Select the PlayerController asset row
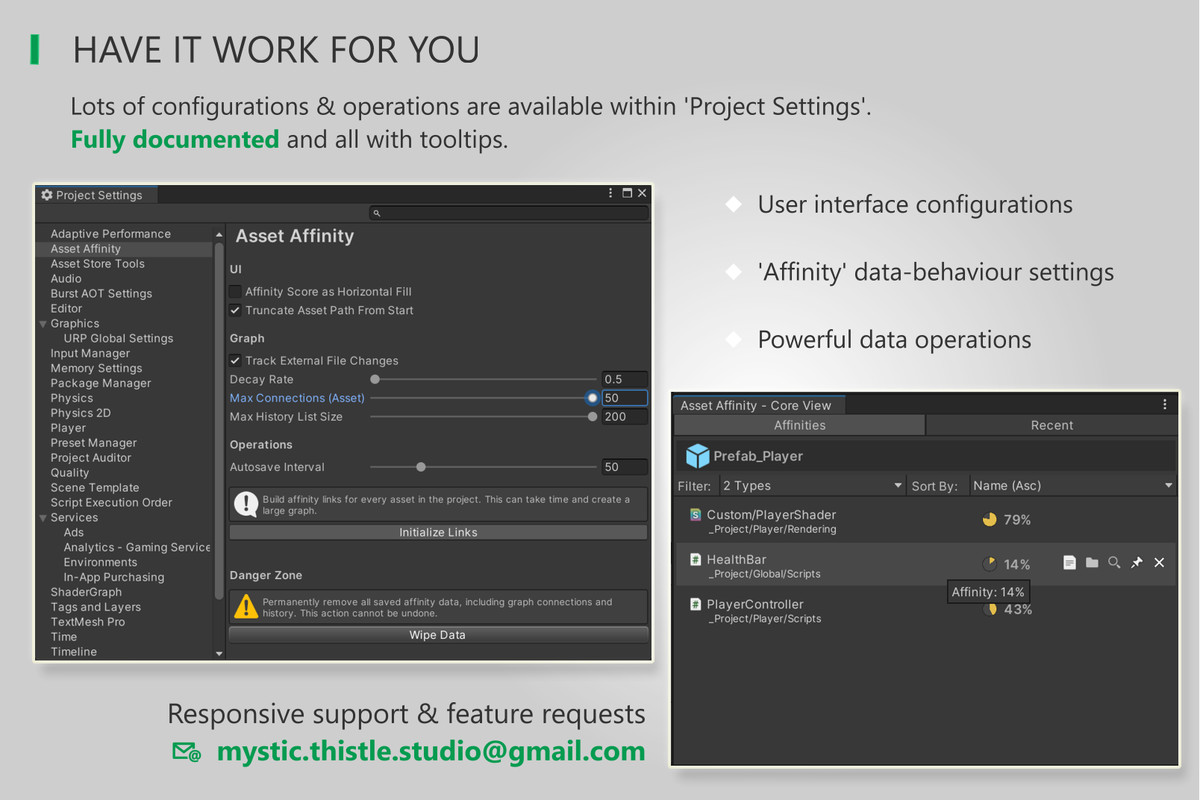This screenshot has height=800, width=1200. 925,610
